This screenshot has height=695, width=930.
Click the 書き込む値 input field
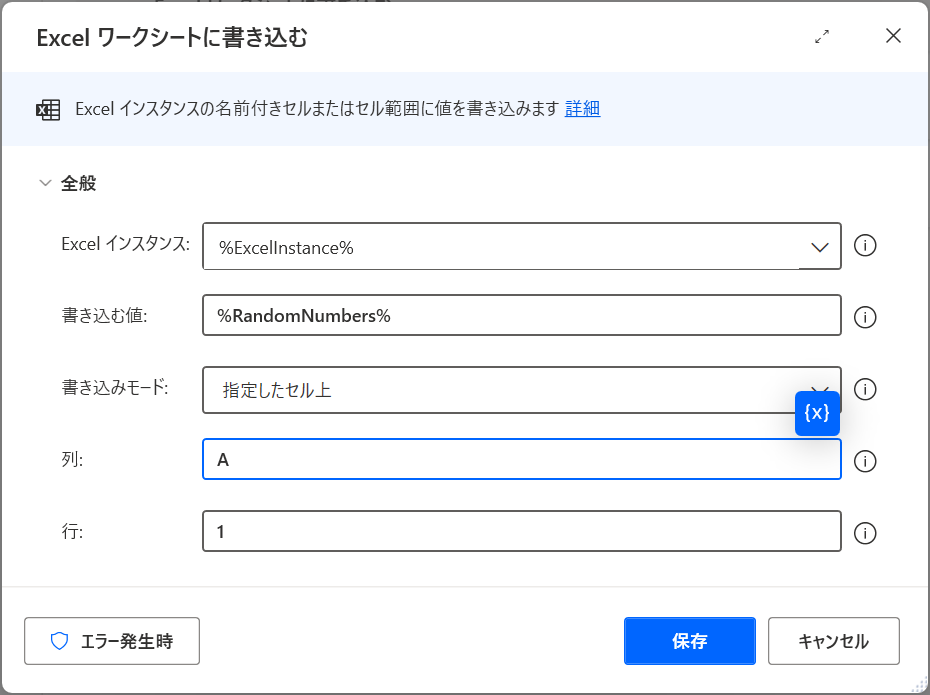[521, 316]
